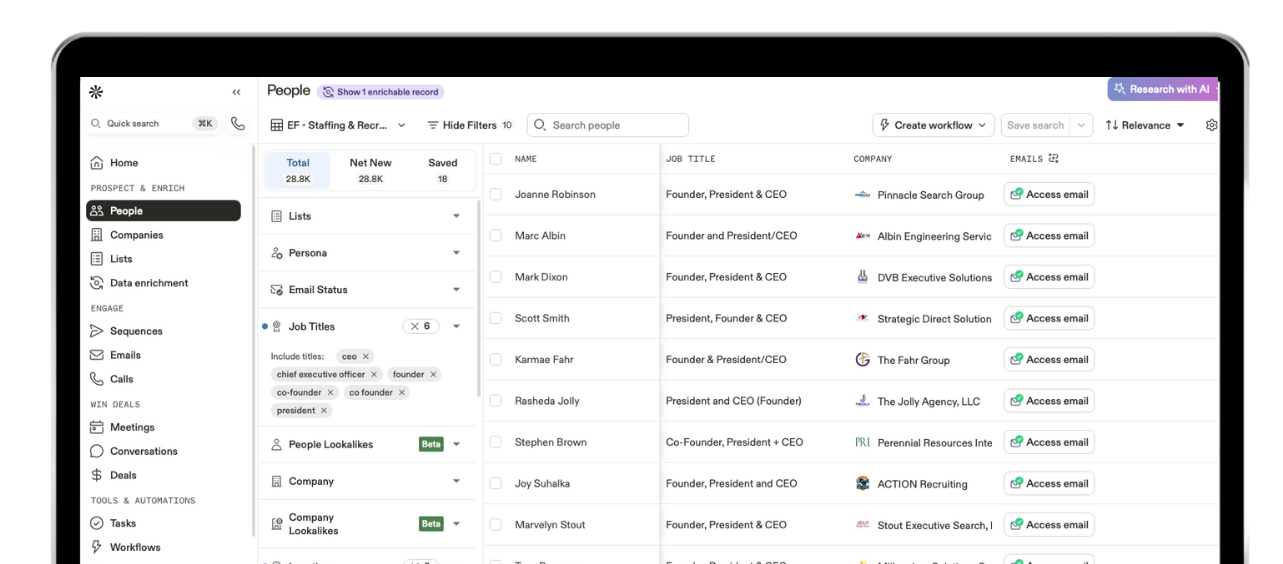
Task: Open the Create workflow dropdown
Action: (x=933, y=125)
